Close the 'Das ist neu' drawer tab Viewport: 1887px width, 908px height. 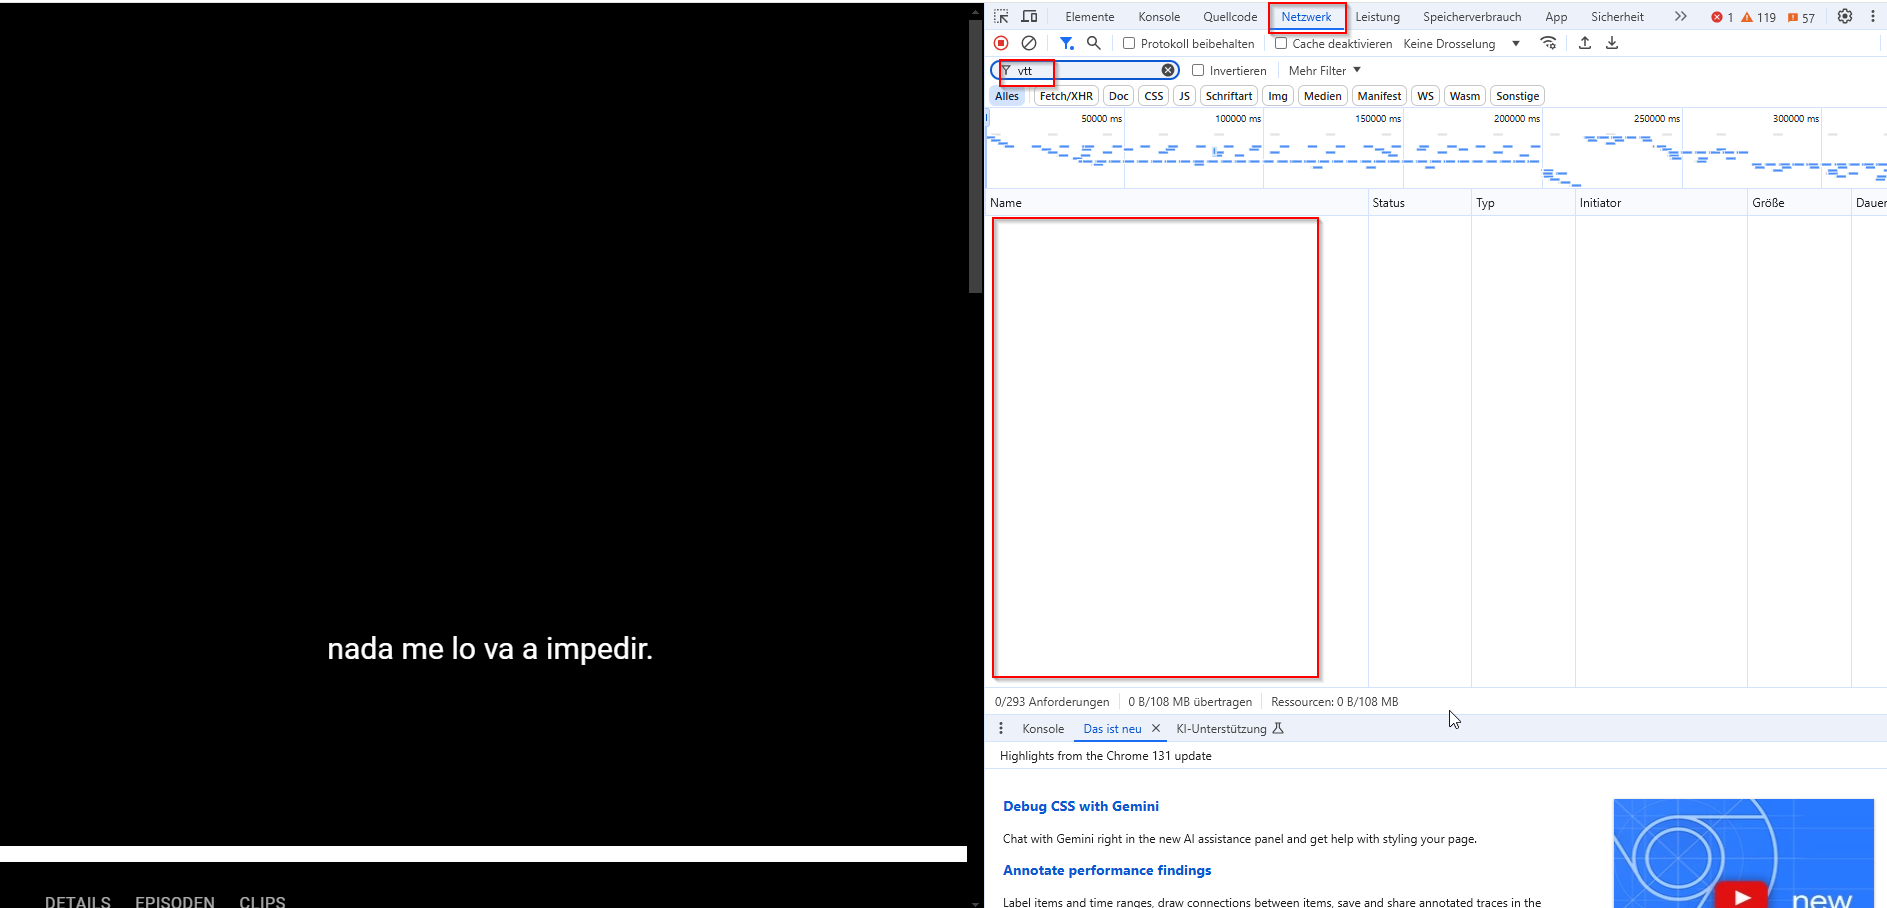(x=1156, y=728)
